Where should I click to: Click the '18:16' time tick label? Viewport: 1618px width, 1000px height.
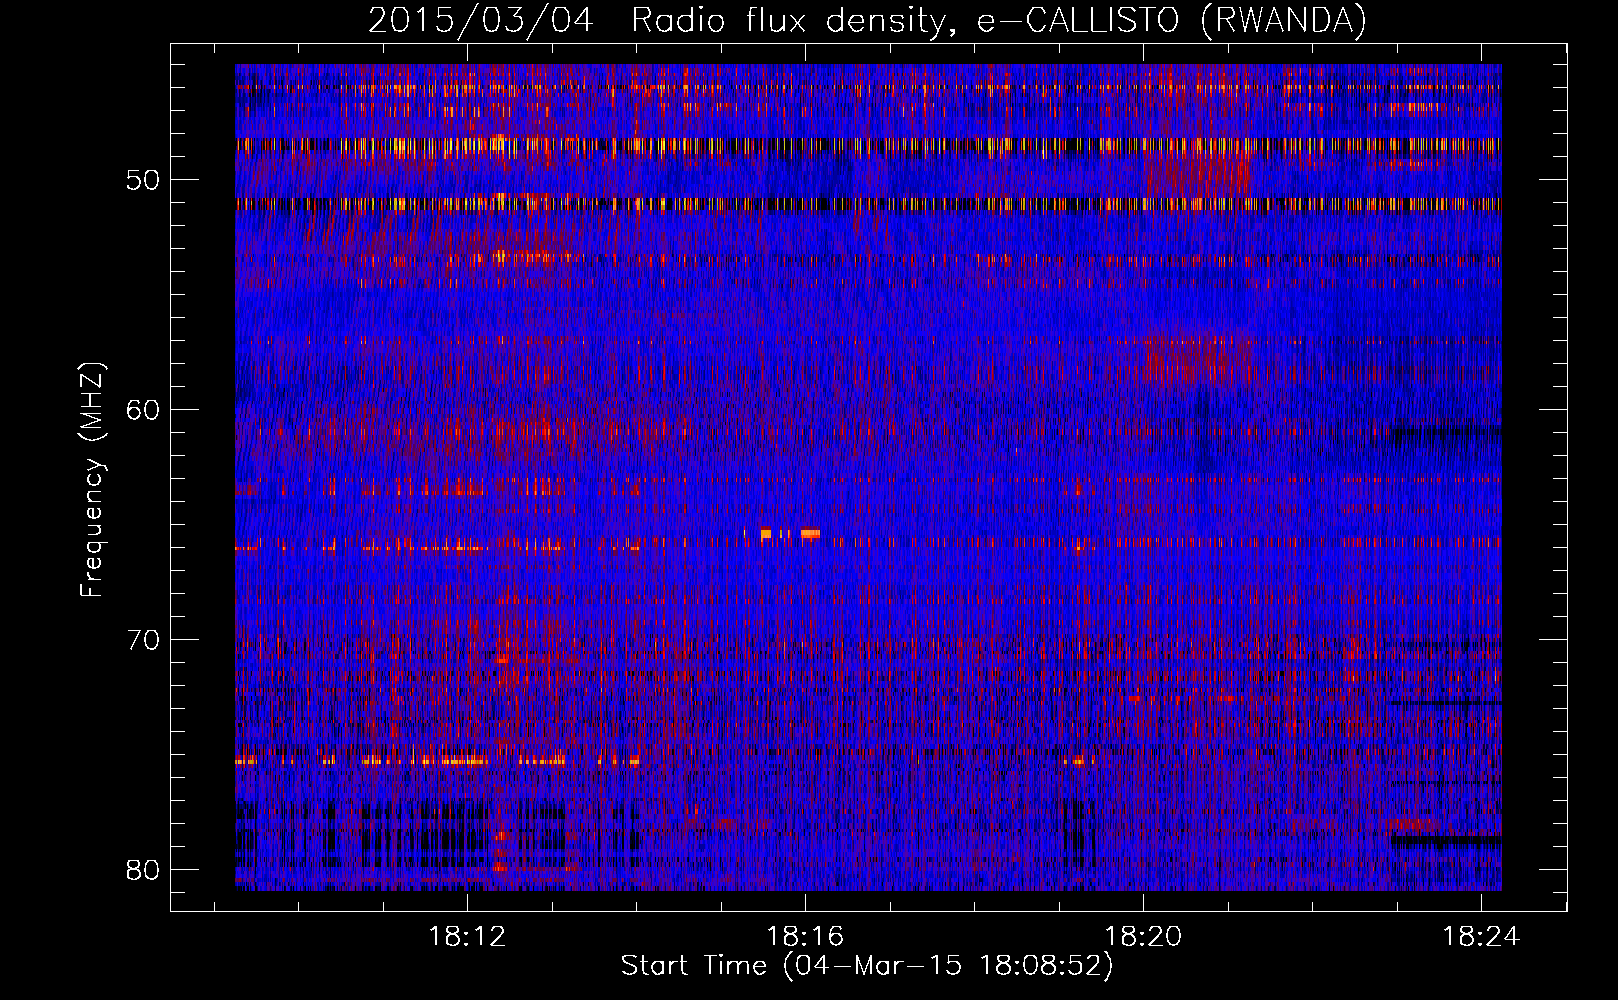(x=805, y=937)
